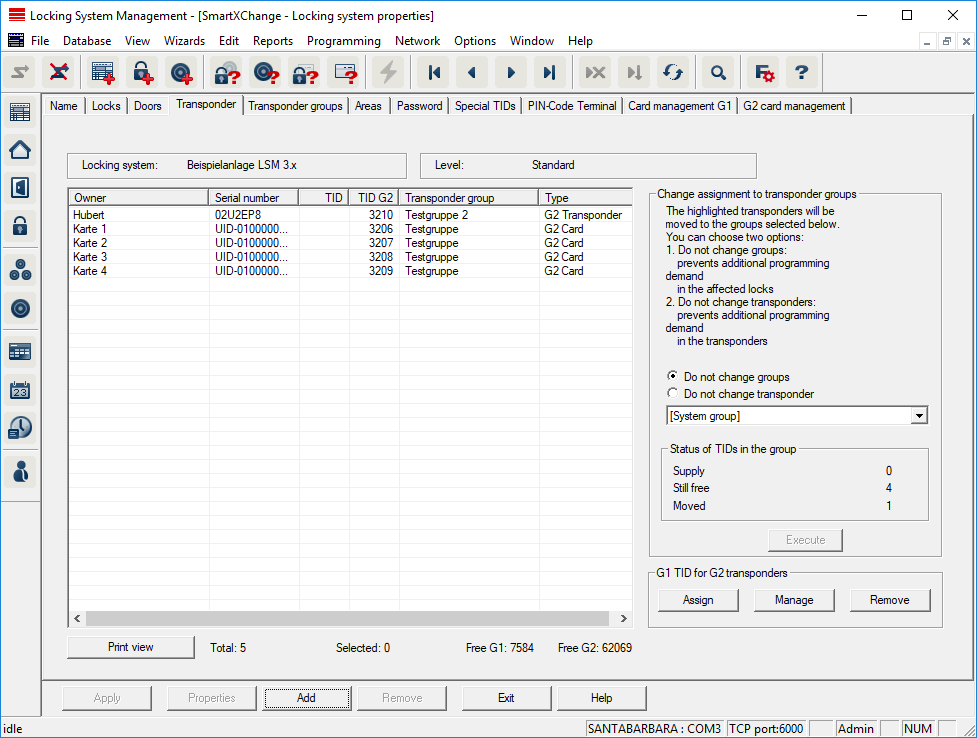This screenshot has width=977, height=738.
Task: Go to first record arrow icon
Action: click(x=434, y=72)
